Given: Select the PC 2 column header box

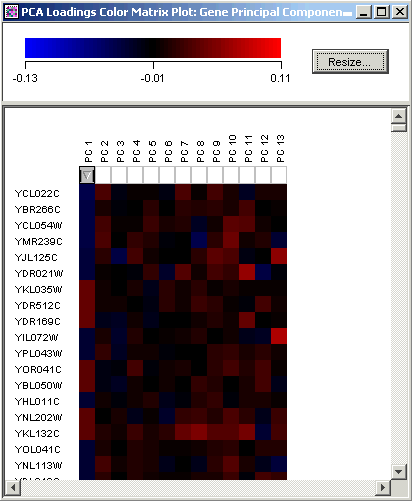Looking at the screenshot, I should coord(103,175).
